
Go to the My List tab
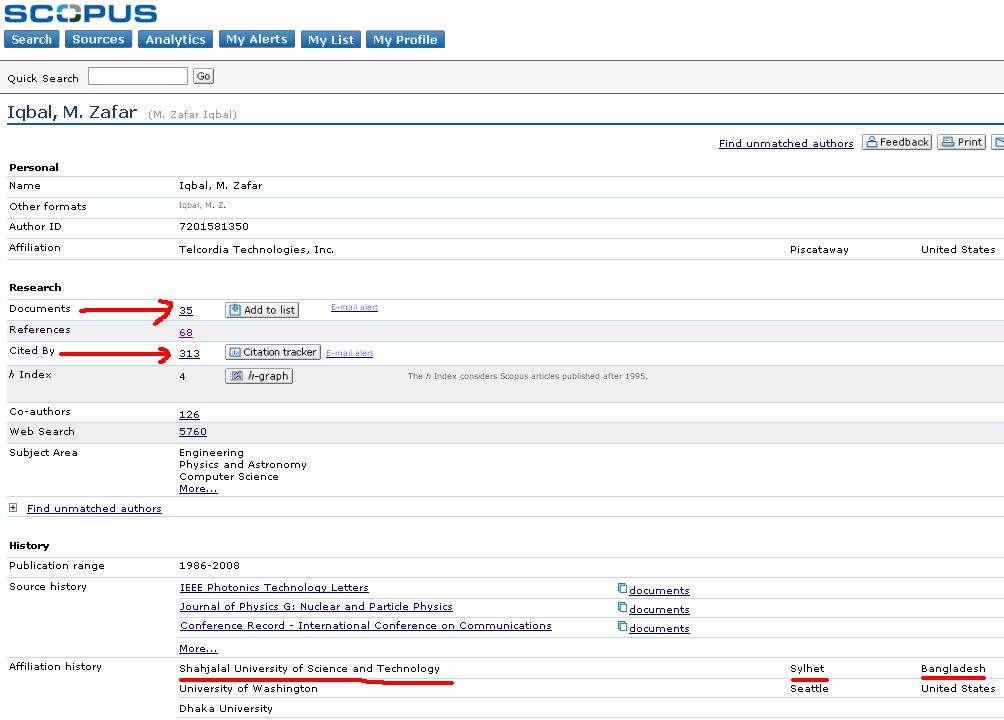[331, 39]
